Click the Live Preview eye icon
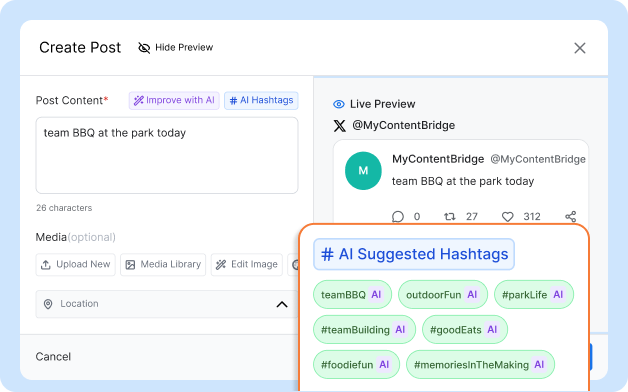Viewport: 628px width, 392px height. click(x=339, y=104)
